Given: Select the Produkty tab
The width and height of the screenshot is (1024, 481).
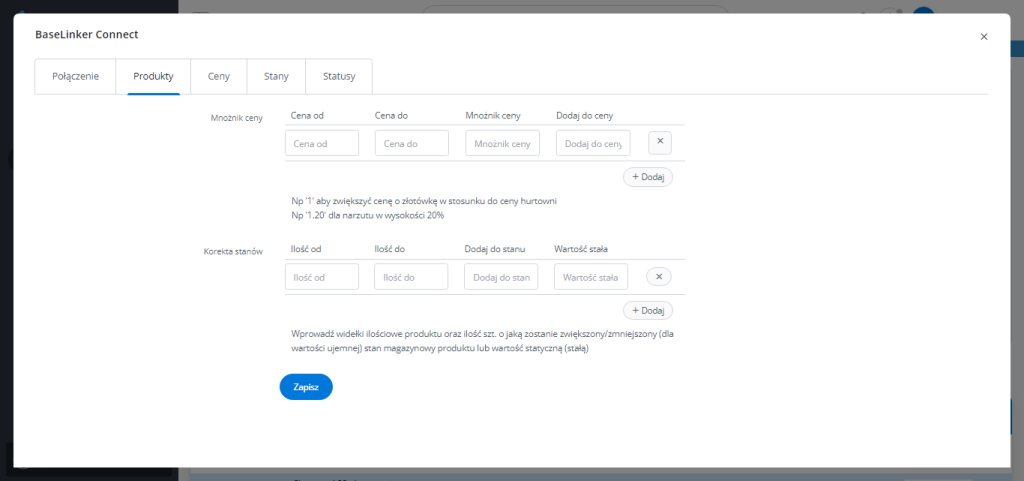Looking at the screenshot, I should [x=153, y=76].
